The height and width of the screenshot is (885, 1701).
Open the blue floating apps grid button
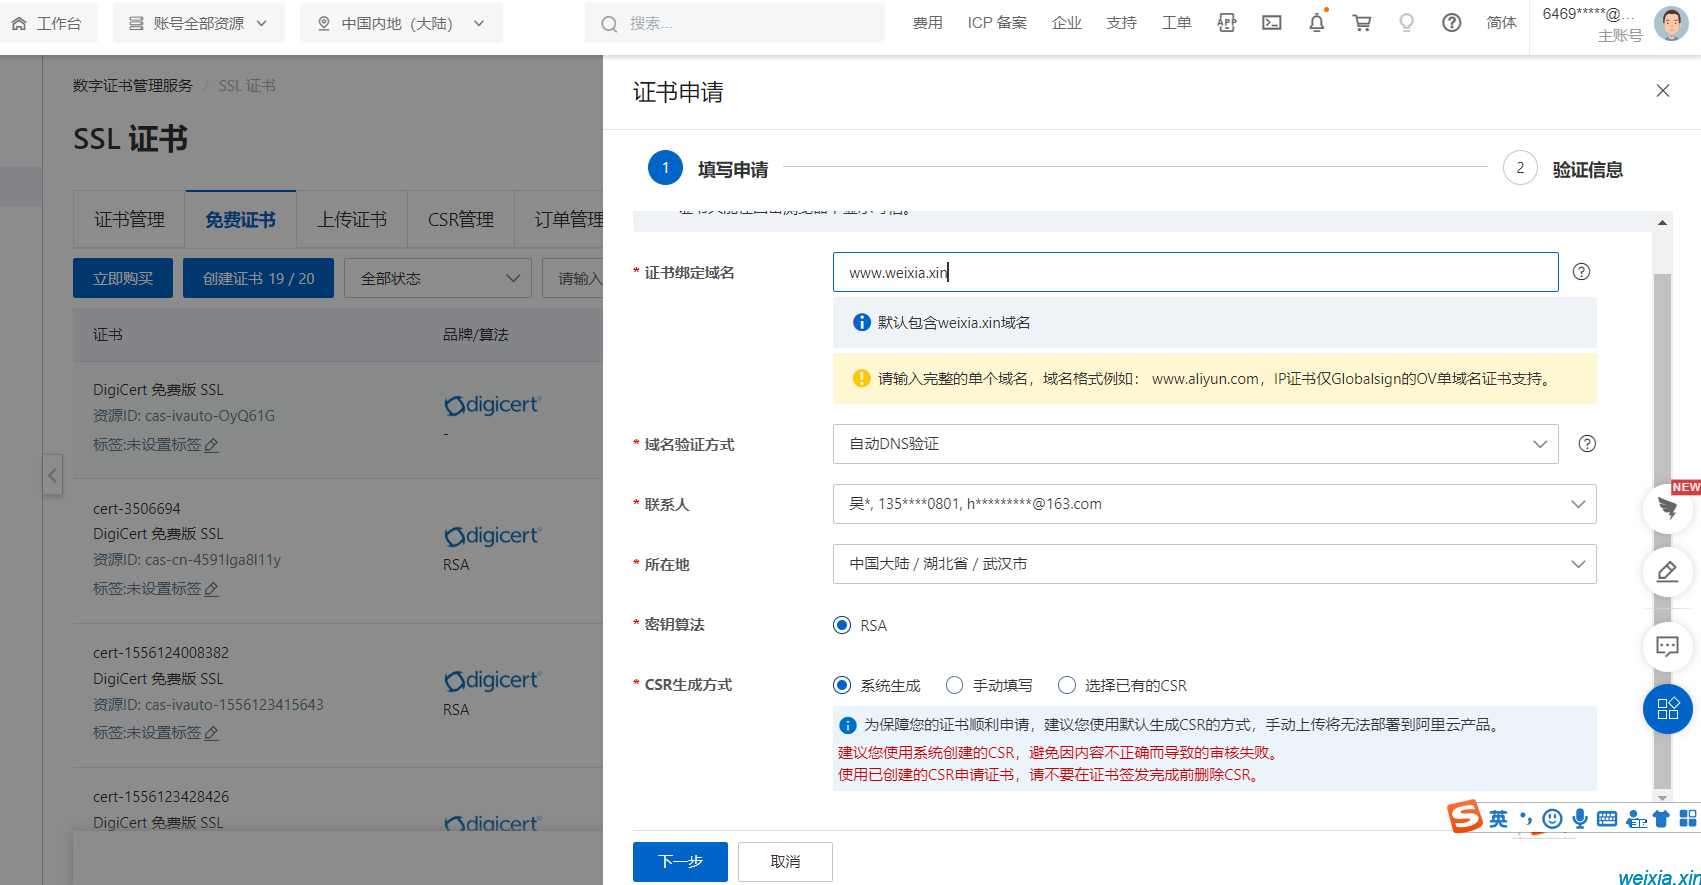tap(1668, 709)
